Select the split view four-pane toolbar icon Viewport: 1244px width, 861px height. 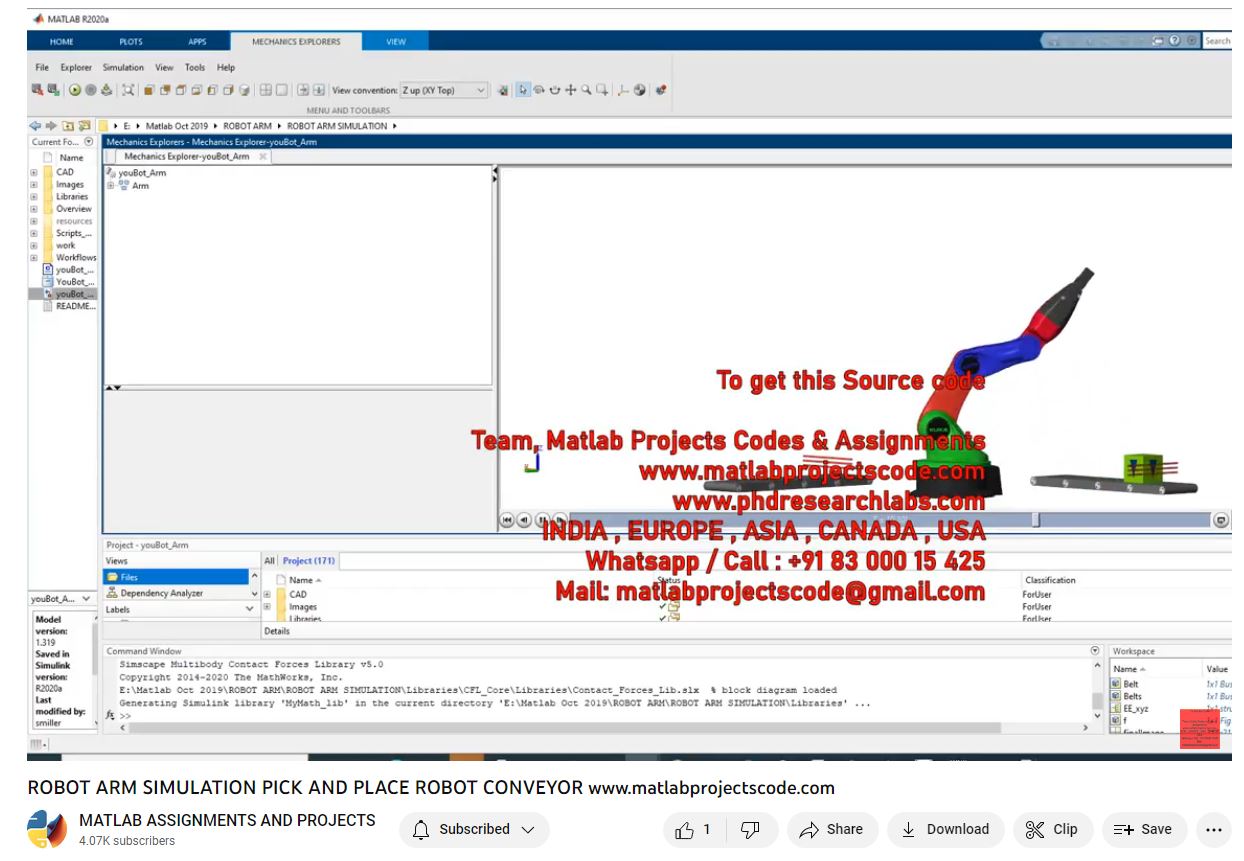[266, 90]
